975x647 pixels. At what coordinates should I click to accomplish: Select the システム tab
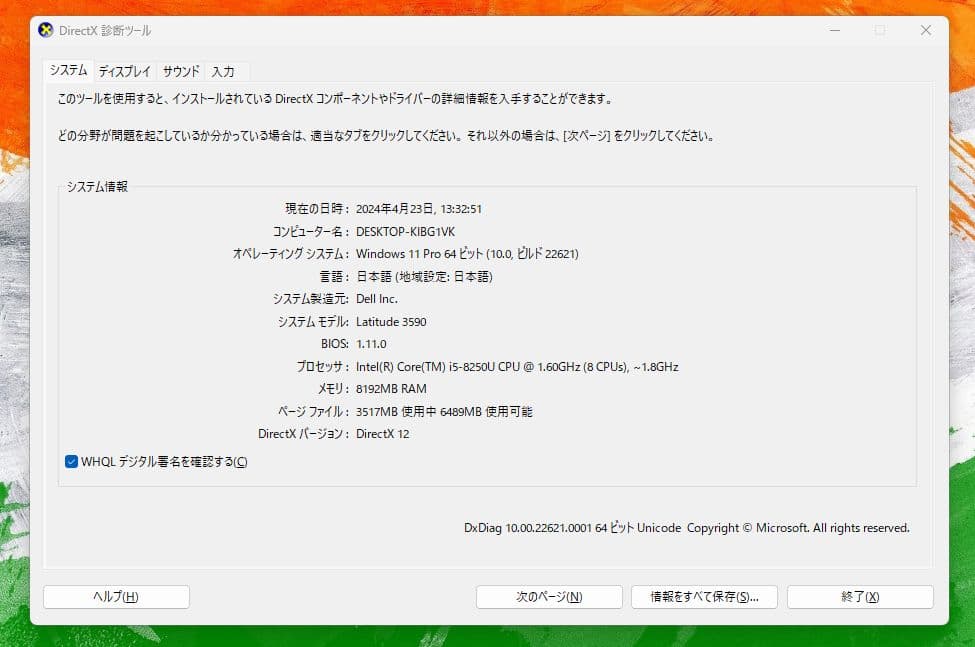68,71
